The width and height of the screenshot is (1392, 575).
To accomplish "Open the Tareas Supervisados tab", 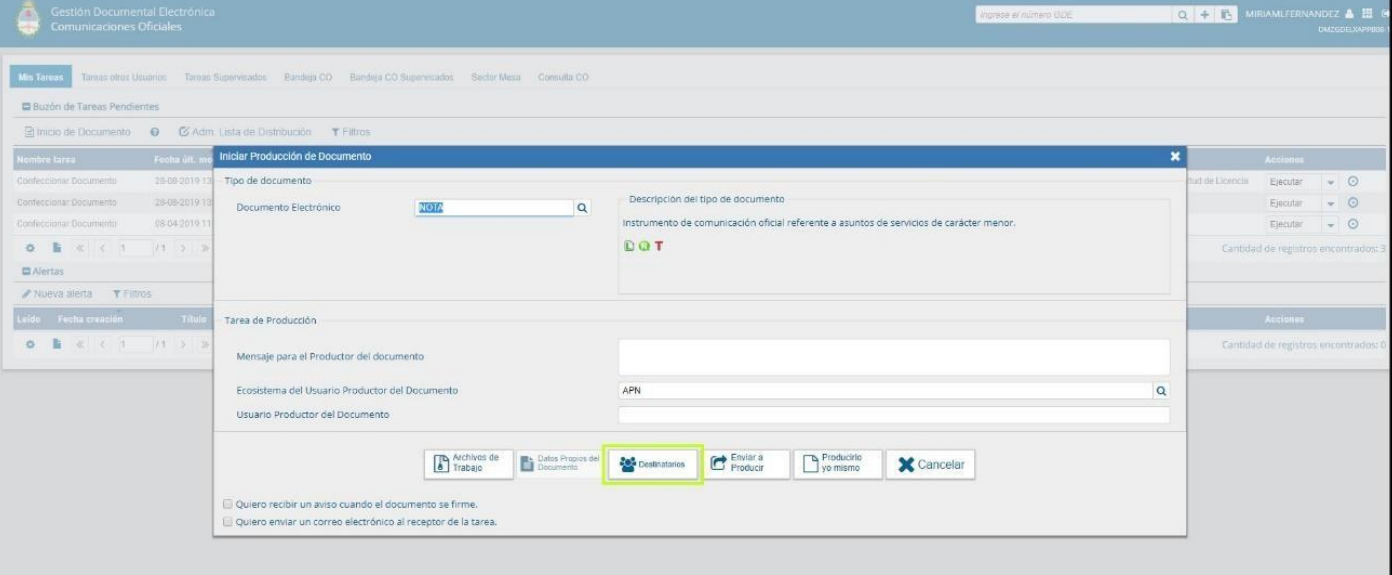I will pyautogui.click(x=225, y=78).
